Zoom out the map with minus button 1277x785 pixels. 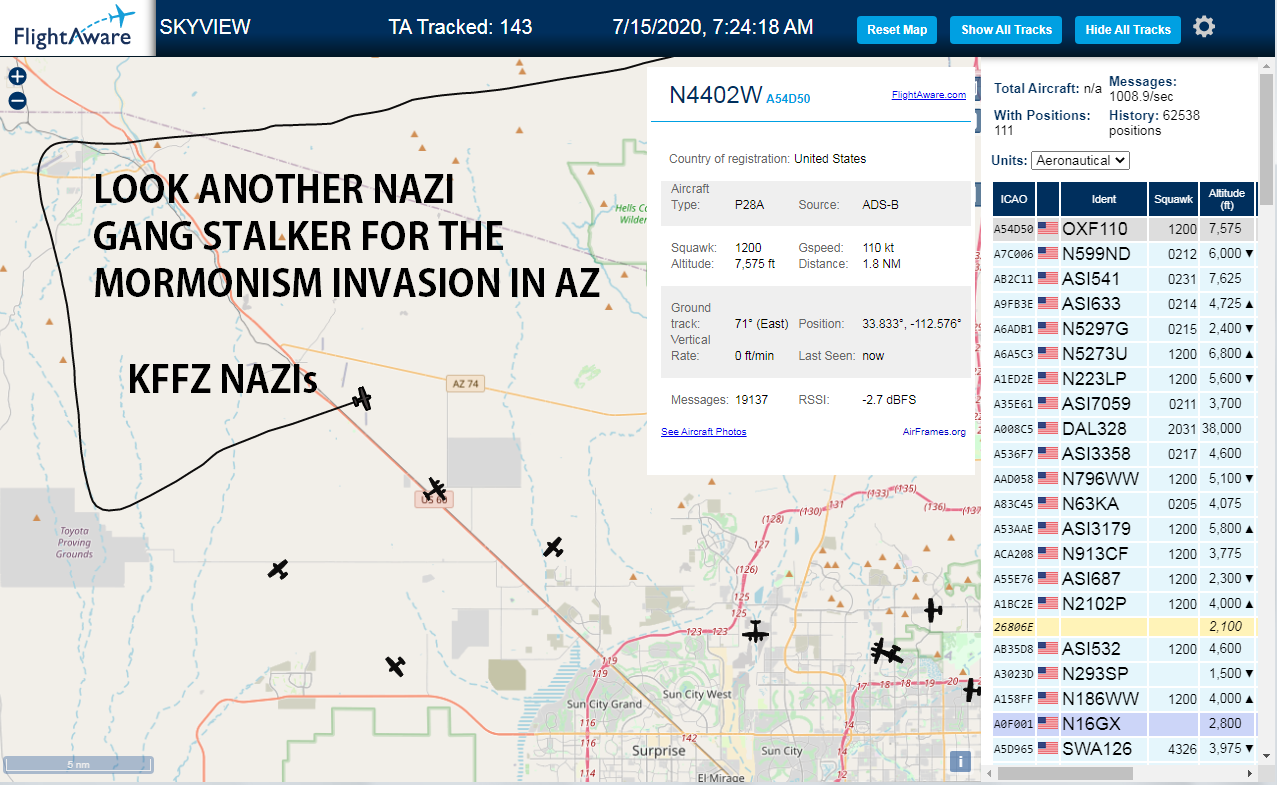pos(17,100)
